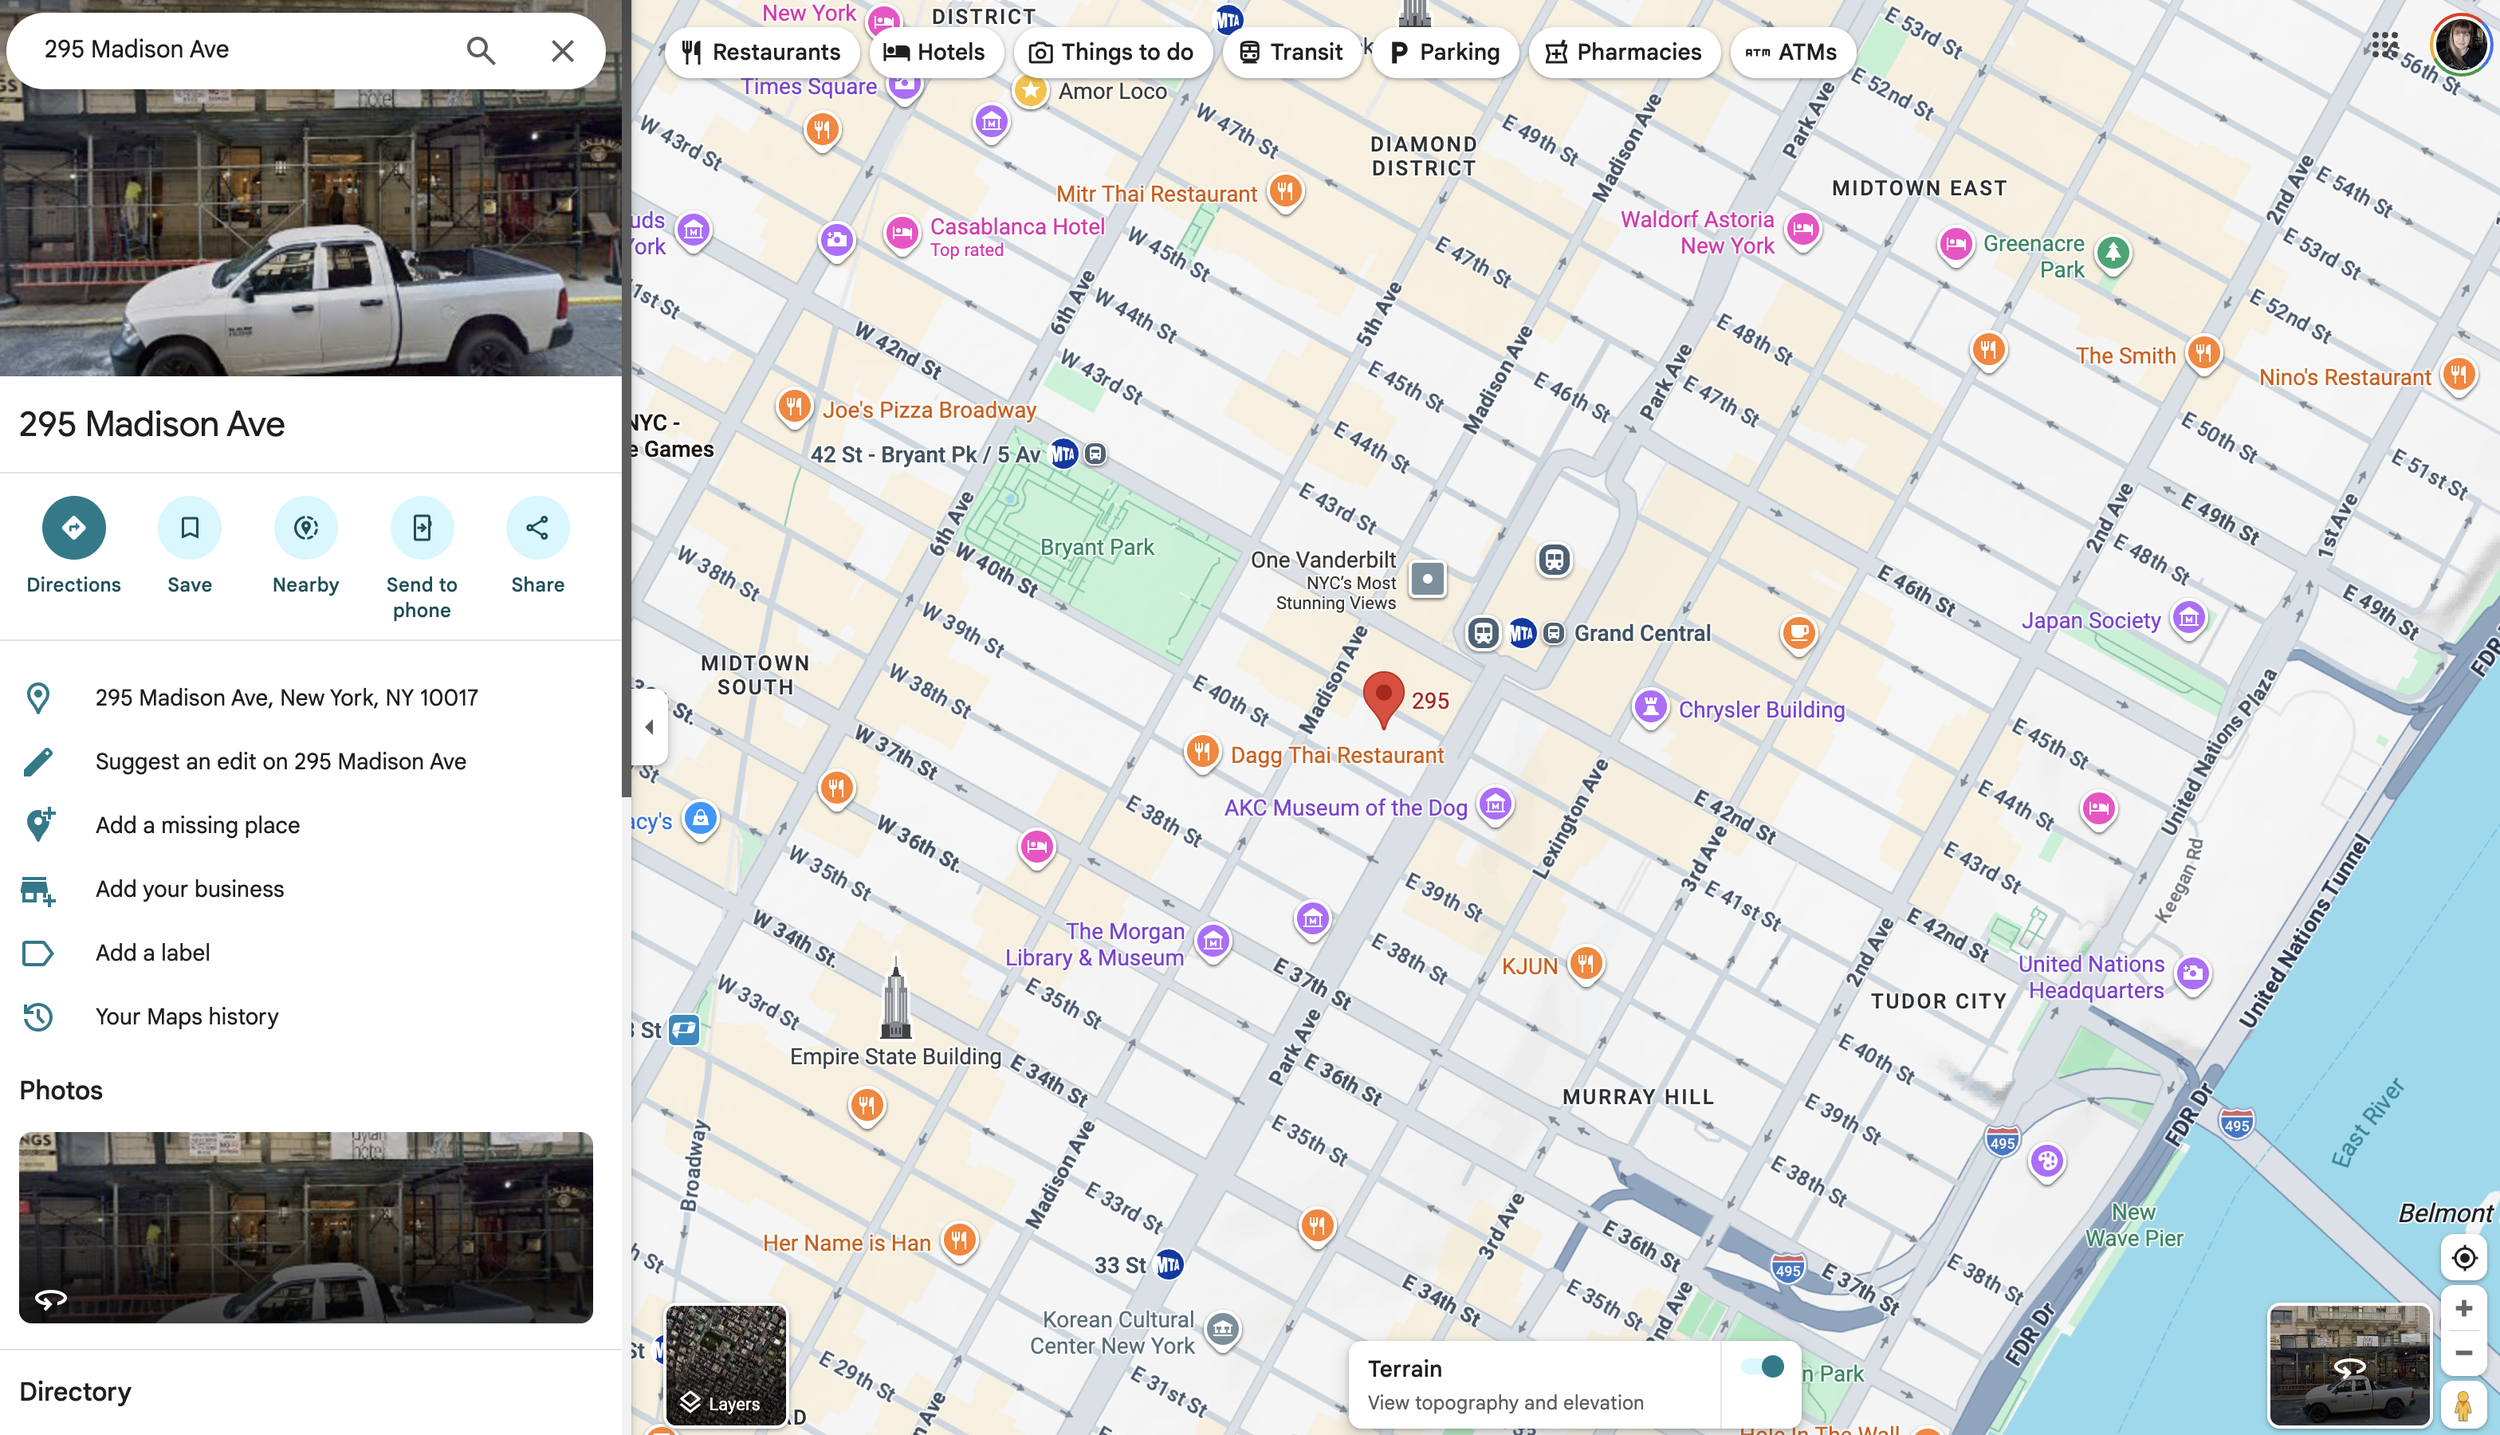Open the Nearby search icon

click(306, 528)
